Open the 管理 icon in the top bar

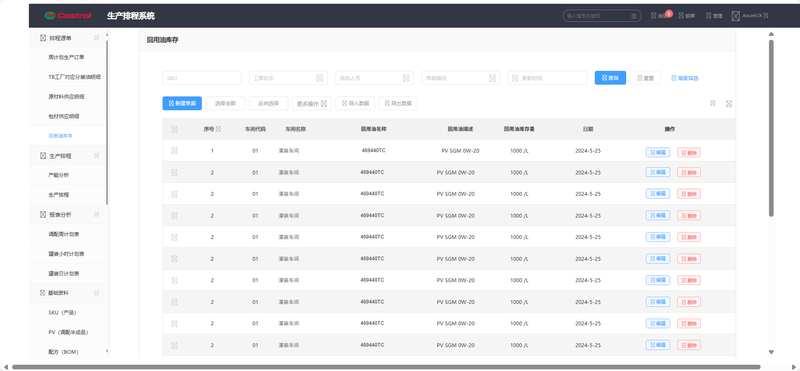[x=709, y=16]
